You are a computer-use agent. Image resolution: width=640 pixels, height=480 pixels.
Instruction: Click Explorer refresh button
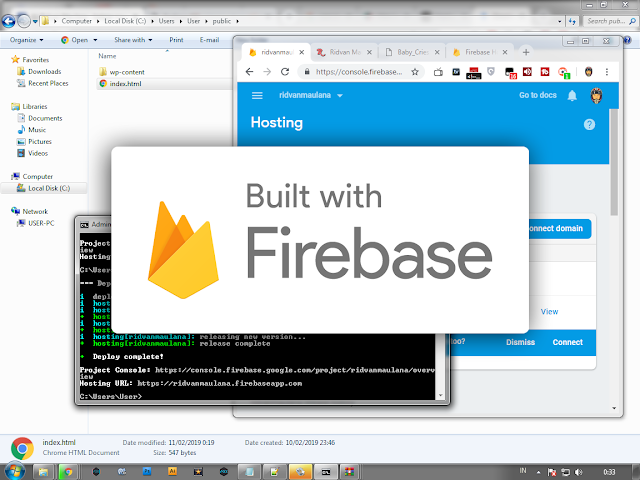(572, 21)
